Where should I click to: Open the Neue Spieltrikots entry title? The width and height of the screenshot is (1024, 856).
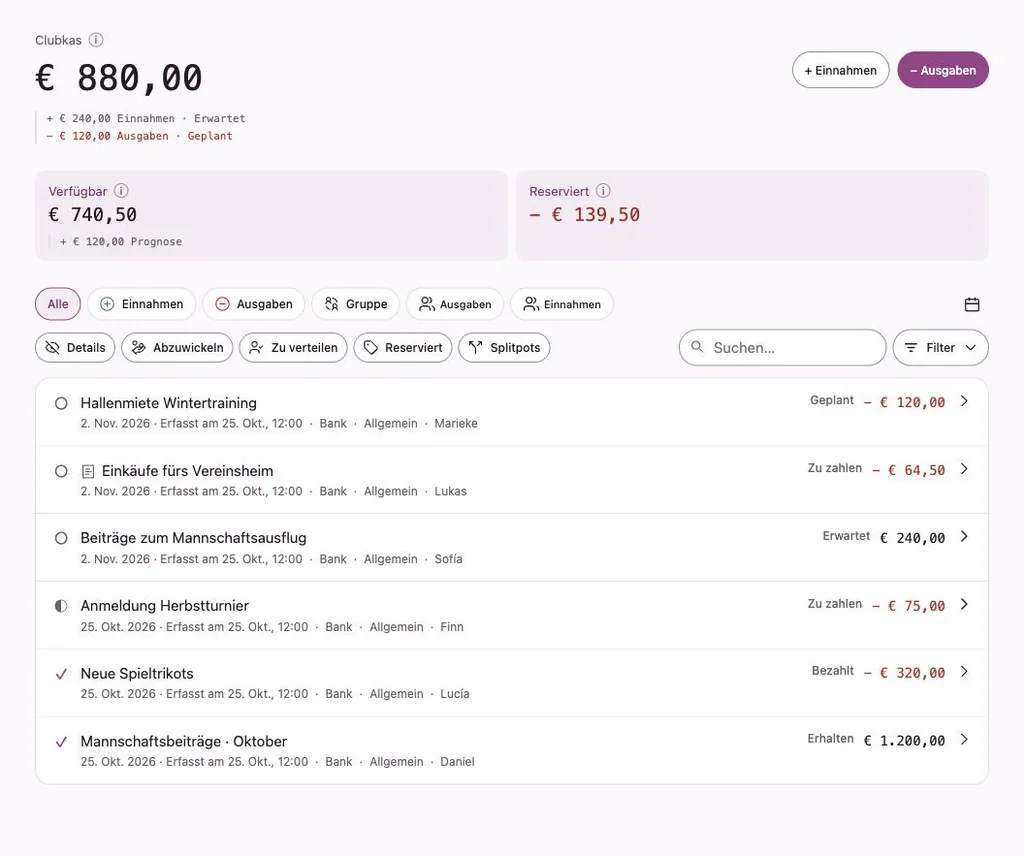(137, 674)
